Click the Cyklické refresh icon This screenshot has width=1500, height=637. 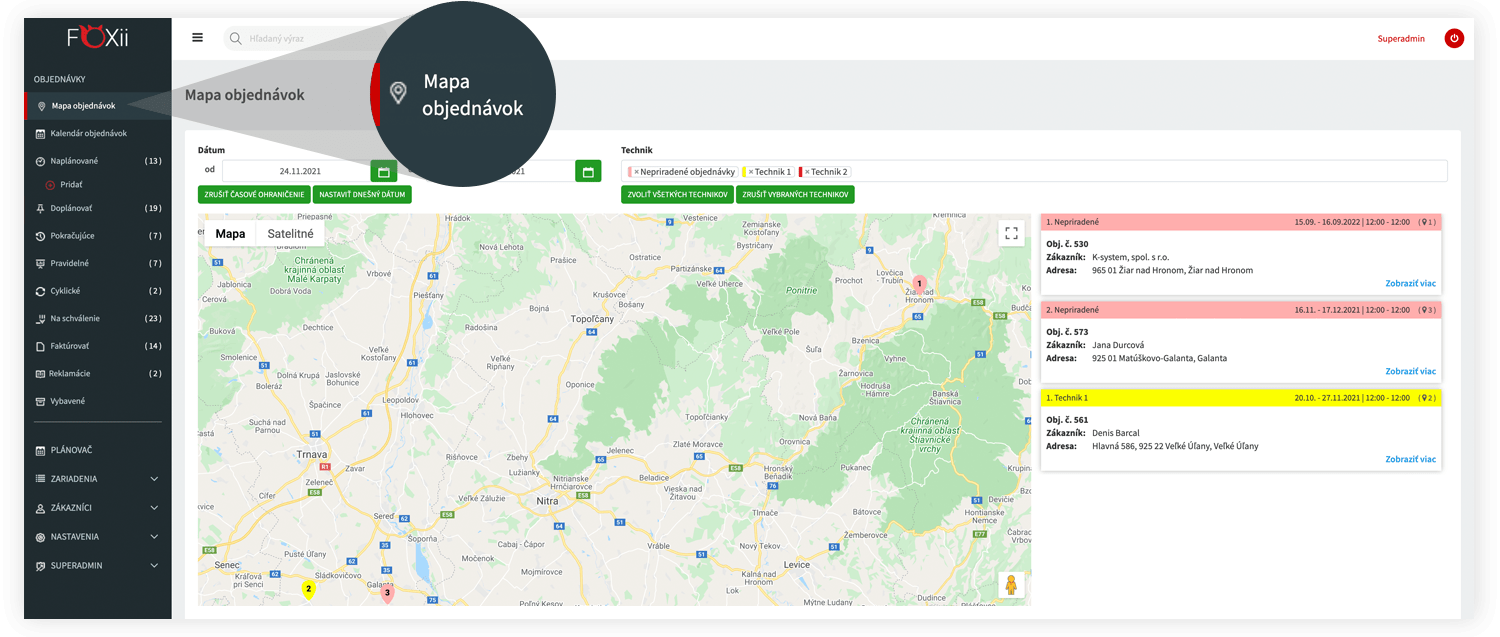(40, 291)
